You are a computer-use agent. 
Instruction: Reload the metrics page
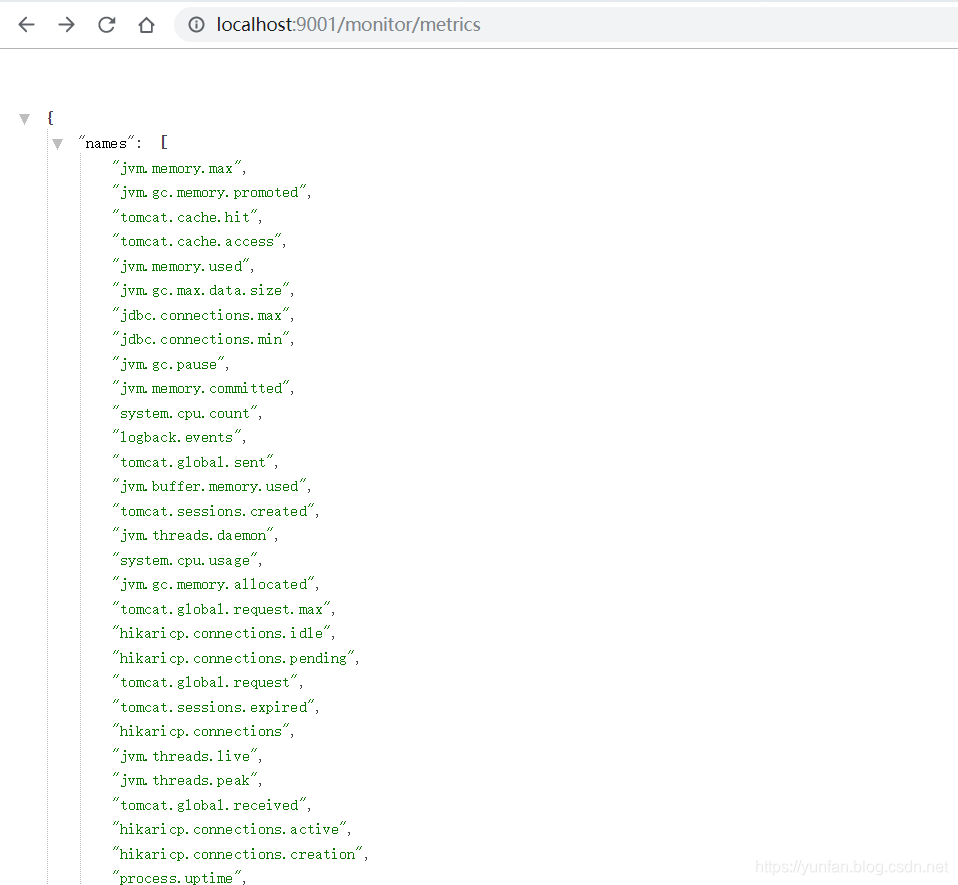click(x=106, y=24)
